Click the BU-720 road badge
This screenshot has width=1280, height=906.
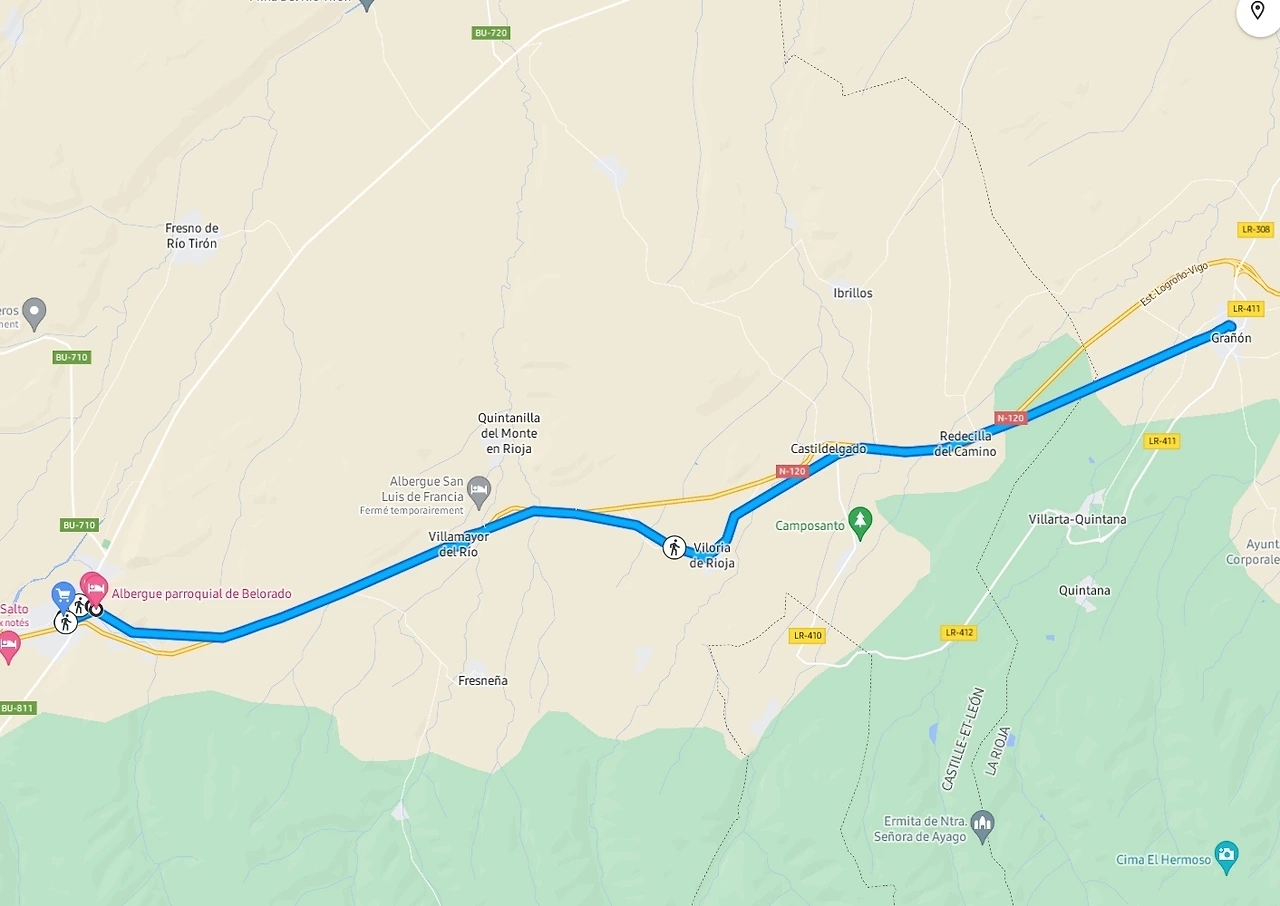[491, 33]
